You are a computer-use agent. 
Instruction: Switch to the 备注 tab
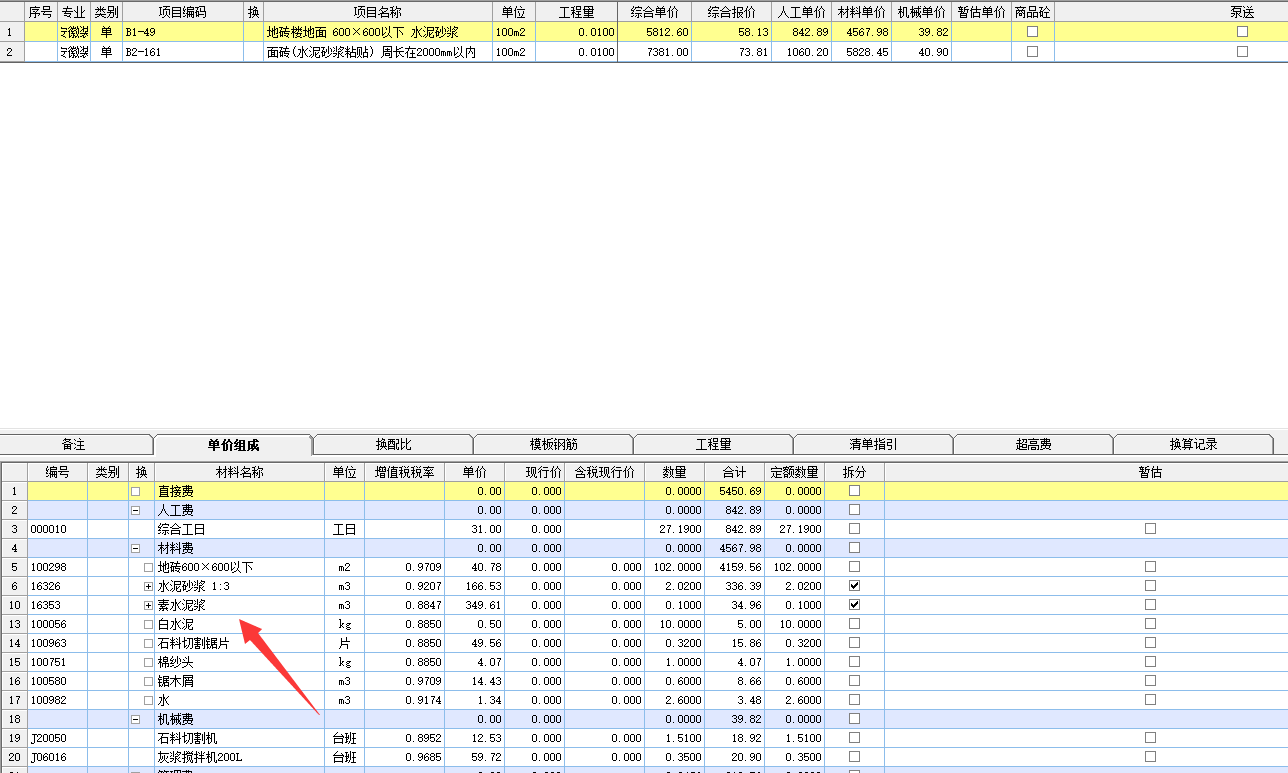click(74, 444)
